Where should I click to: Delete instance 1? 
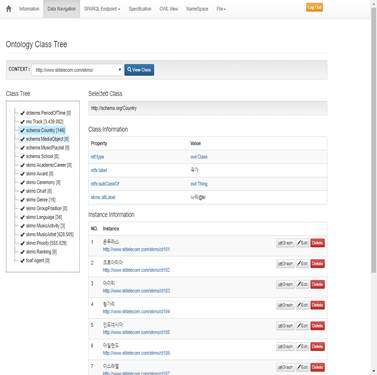317,243
